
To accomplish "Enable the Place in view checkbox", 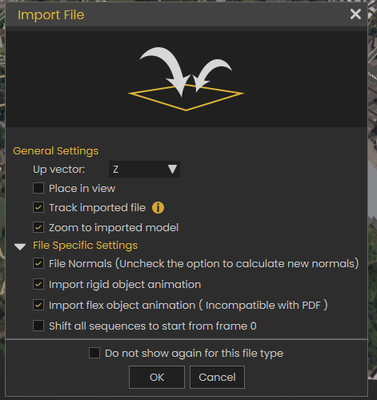I will pos(38,188).
